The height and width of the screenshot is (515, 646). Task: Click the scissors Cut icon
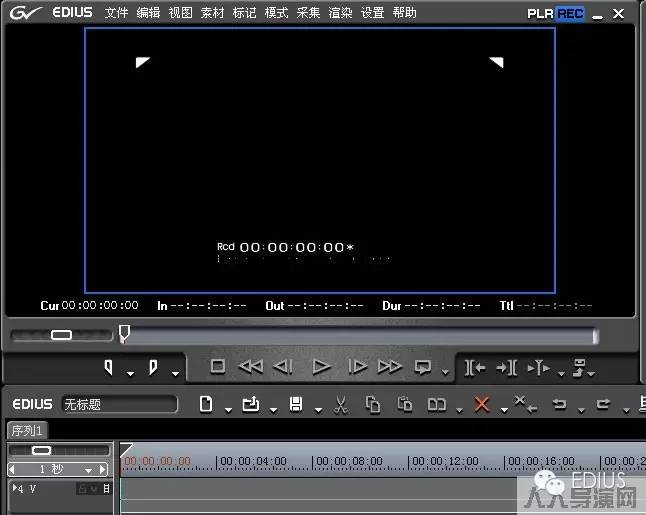click(x=340, y=405)
